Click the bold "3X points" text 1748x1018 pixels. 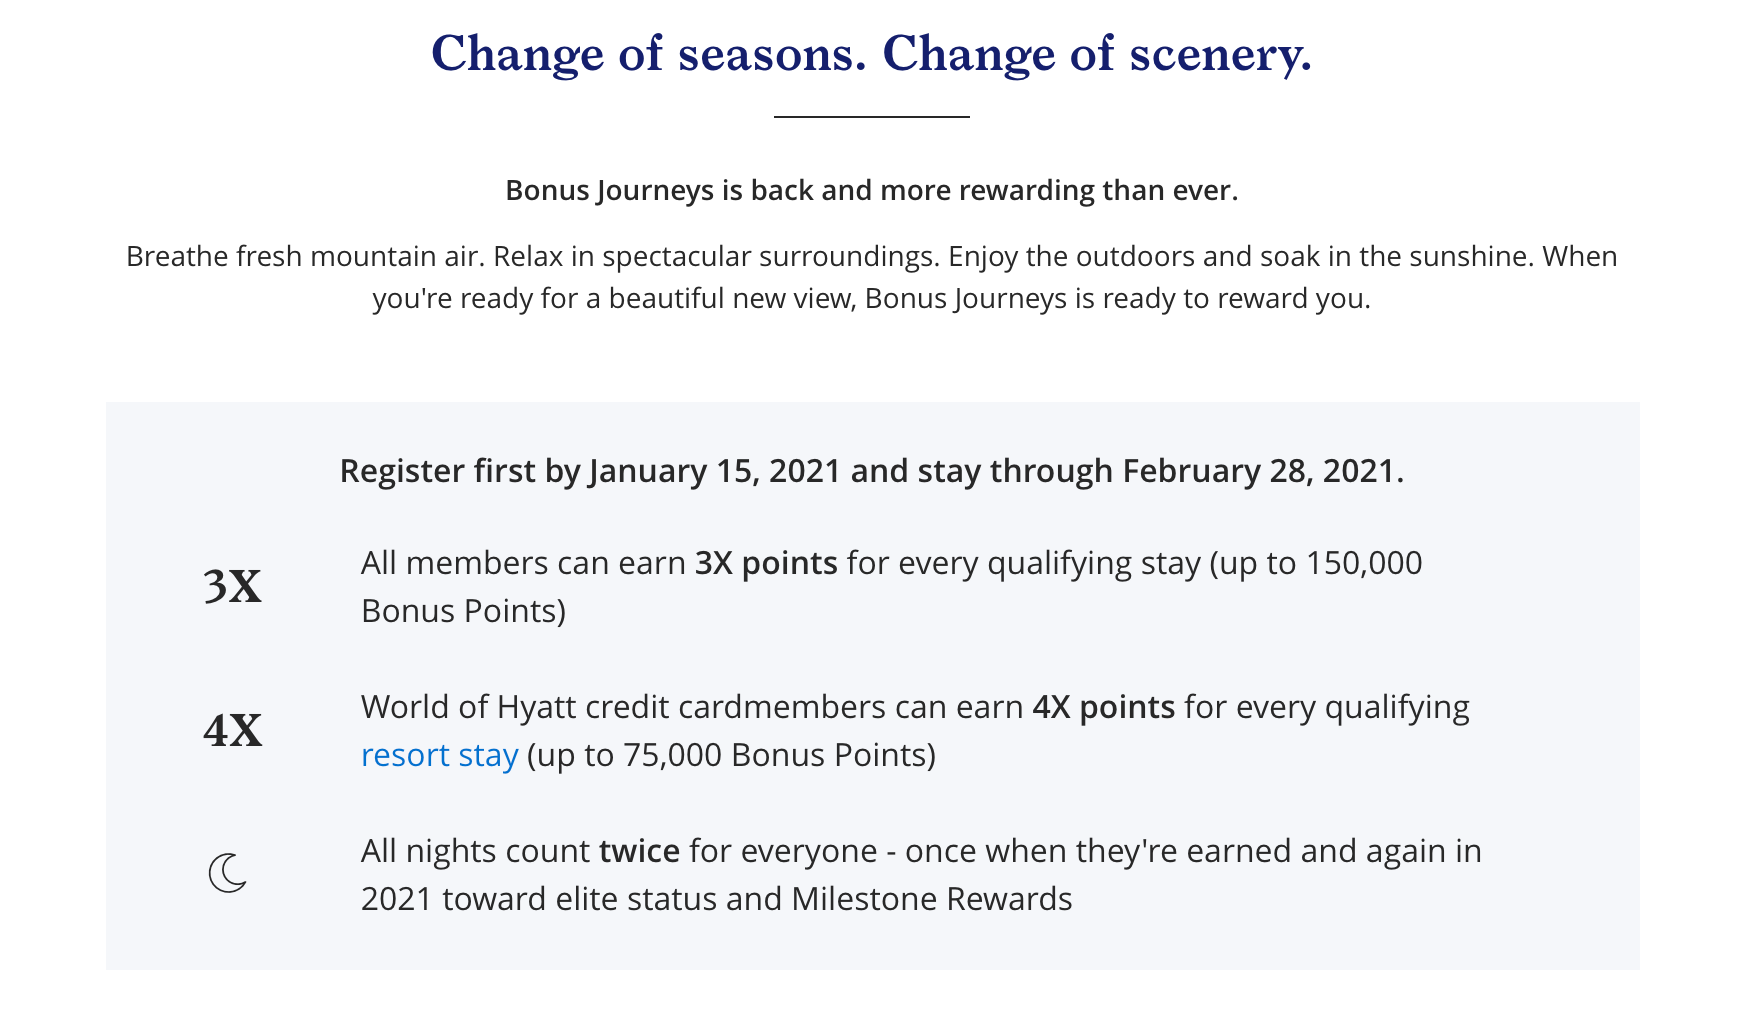(x=766, y=563)
